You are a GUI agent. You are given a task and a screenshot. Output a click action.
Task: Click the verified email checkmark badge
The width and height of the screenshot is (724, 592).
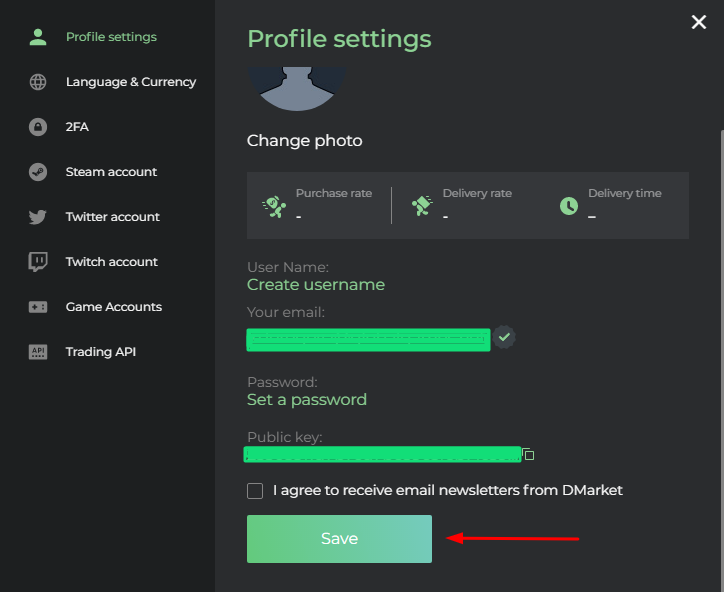504,337
